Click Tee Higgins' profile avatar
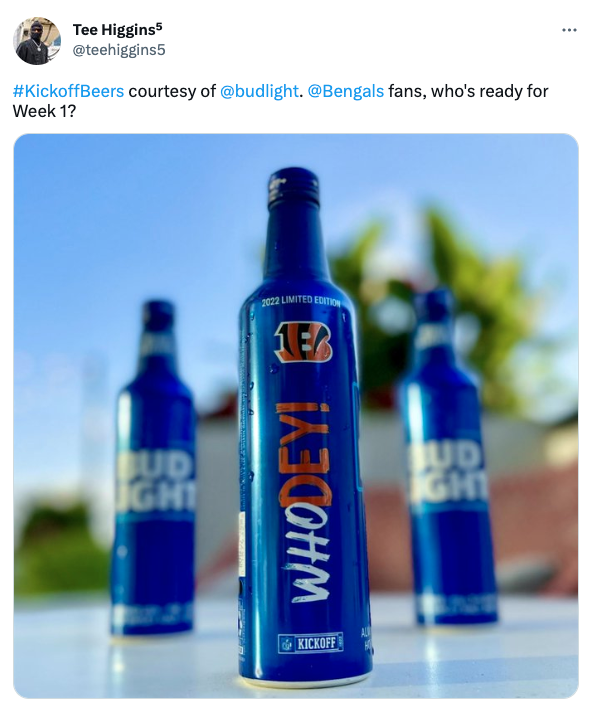Screen dimensions: 592x716 [37, 41]
